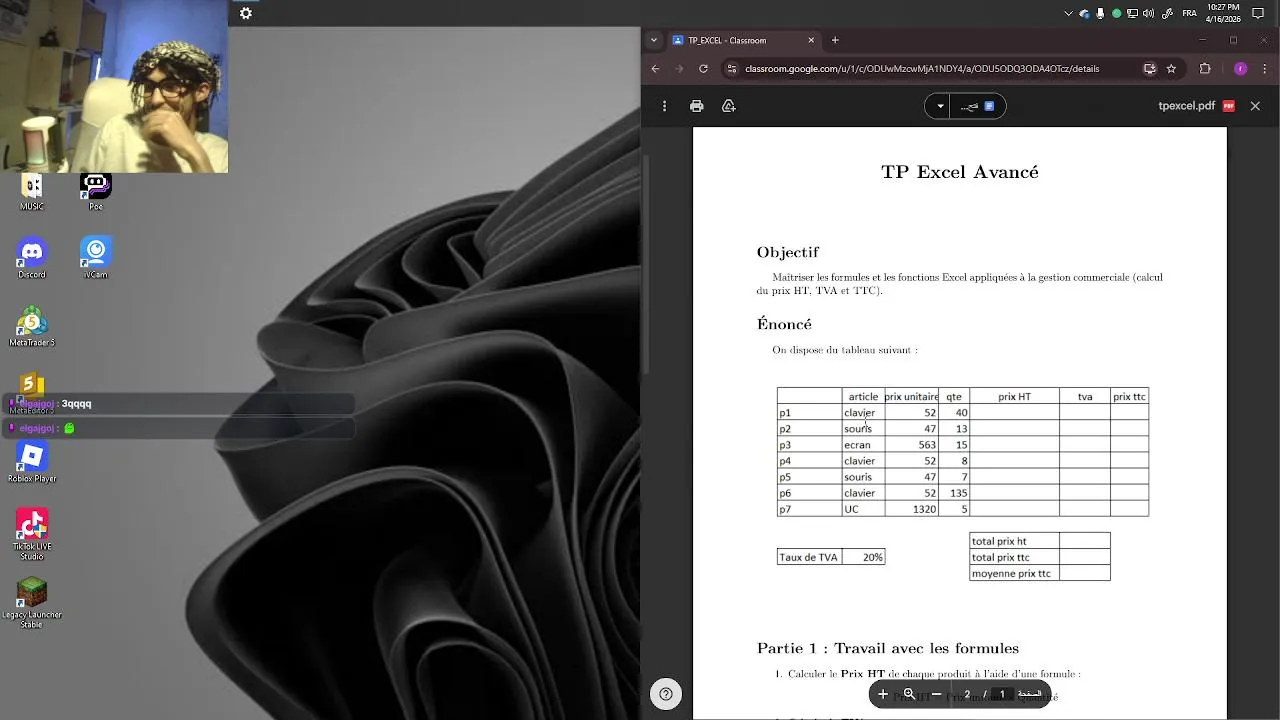Viewport: 1280px width, 720px height.
Task: Open a new browser tab
Action: (x=835, y=41)
